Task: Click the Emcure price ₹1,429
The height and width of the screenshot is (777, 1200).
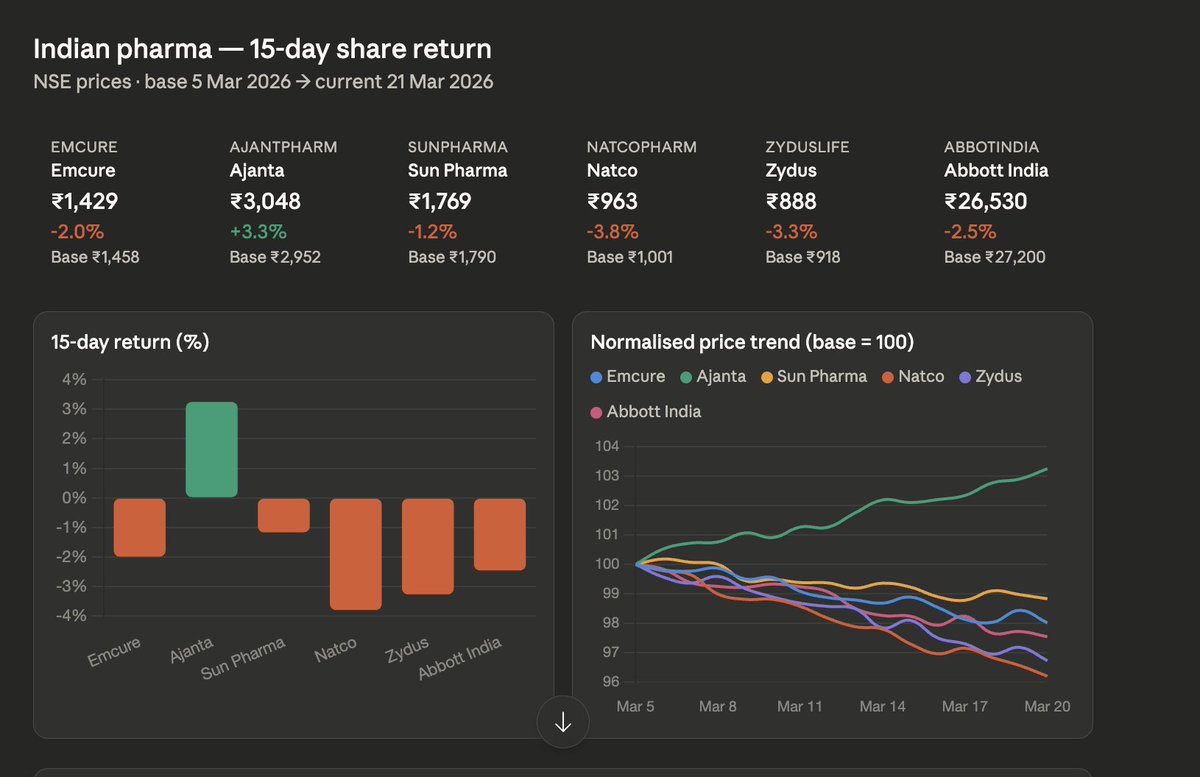Action: [84, 201]
